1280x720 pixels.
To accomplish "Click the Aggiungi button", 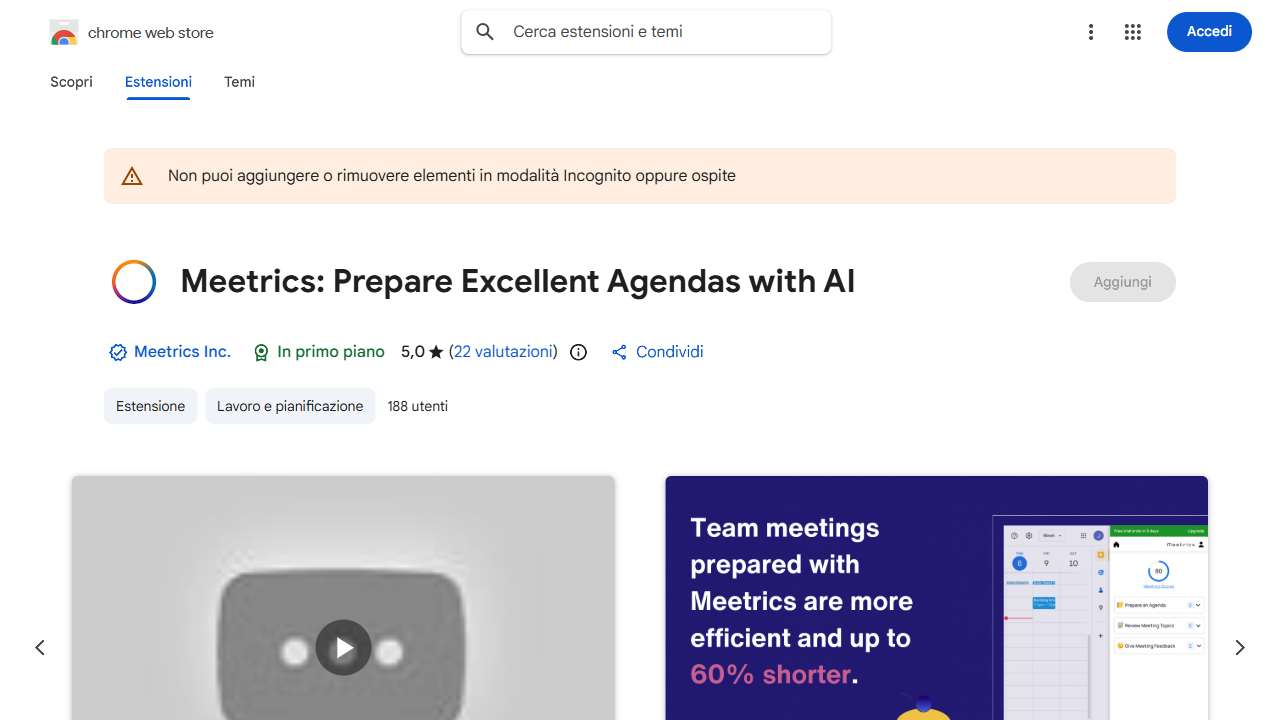I will [x=1123, y=282].
